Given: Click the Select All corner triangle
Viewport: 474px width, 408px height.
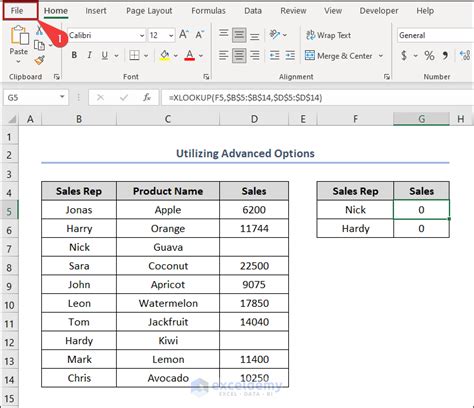Looking at the screenshot, I should click(11, 119).
